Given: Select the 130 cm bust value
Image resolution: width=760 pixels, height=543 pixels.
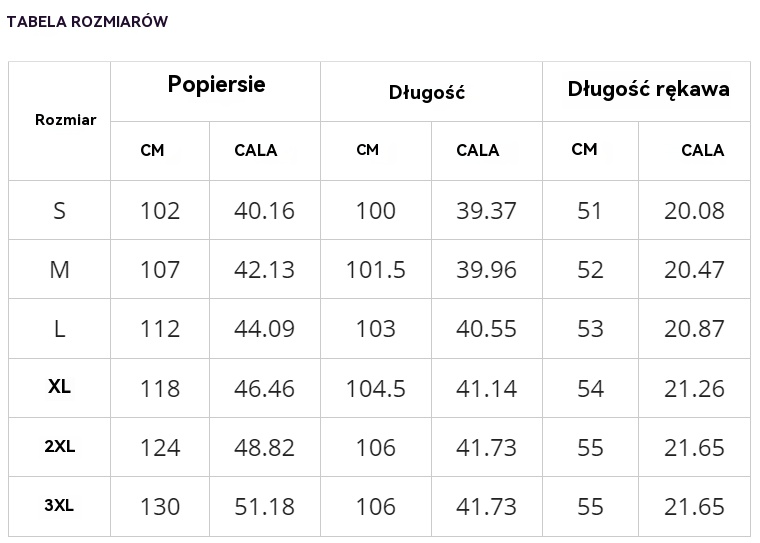Looking at the screenshot, I should [x=160, y=507].
